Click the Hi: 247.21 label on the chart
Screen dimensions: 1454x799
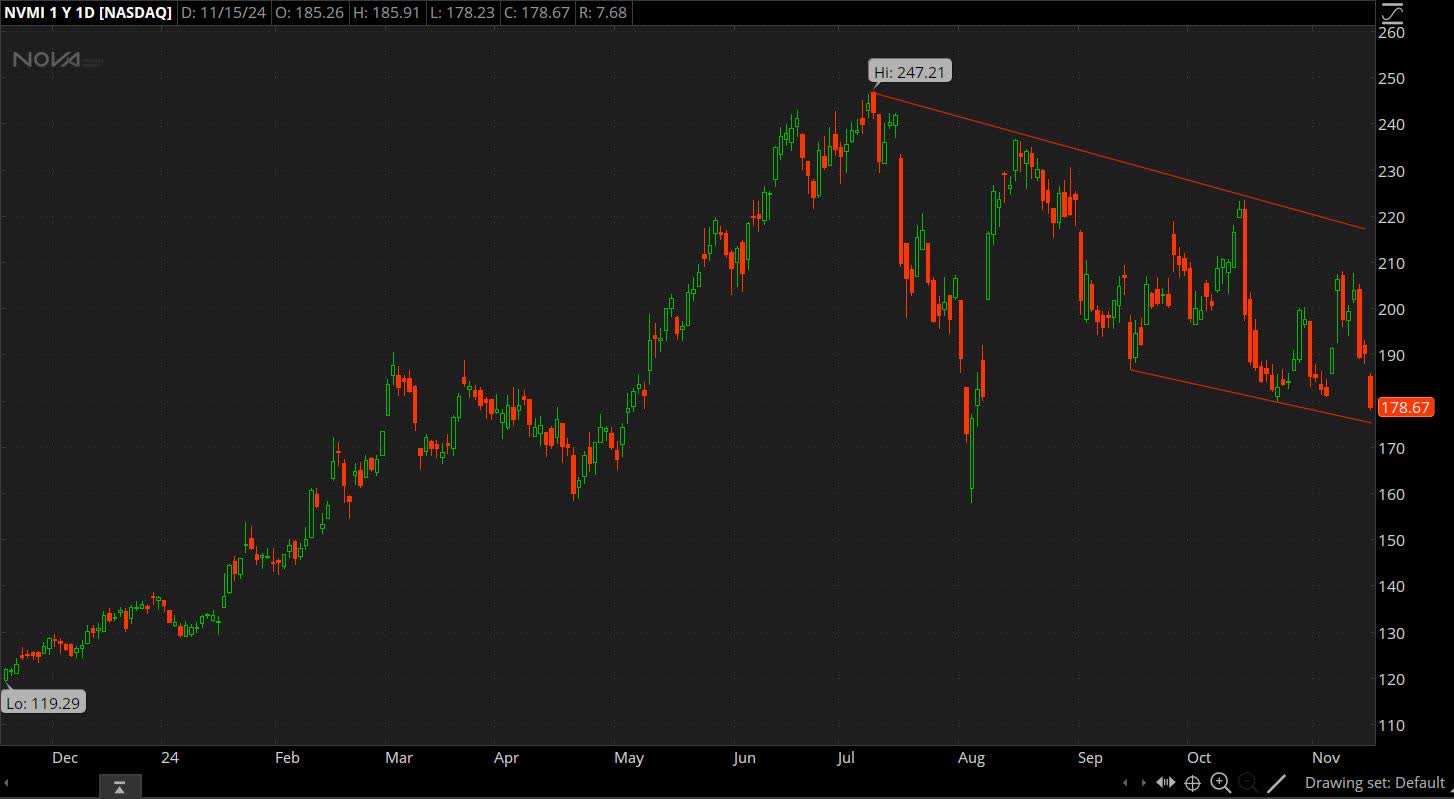tap(908, 71)
